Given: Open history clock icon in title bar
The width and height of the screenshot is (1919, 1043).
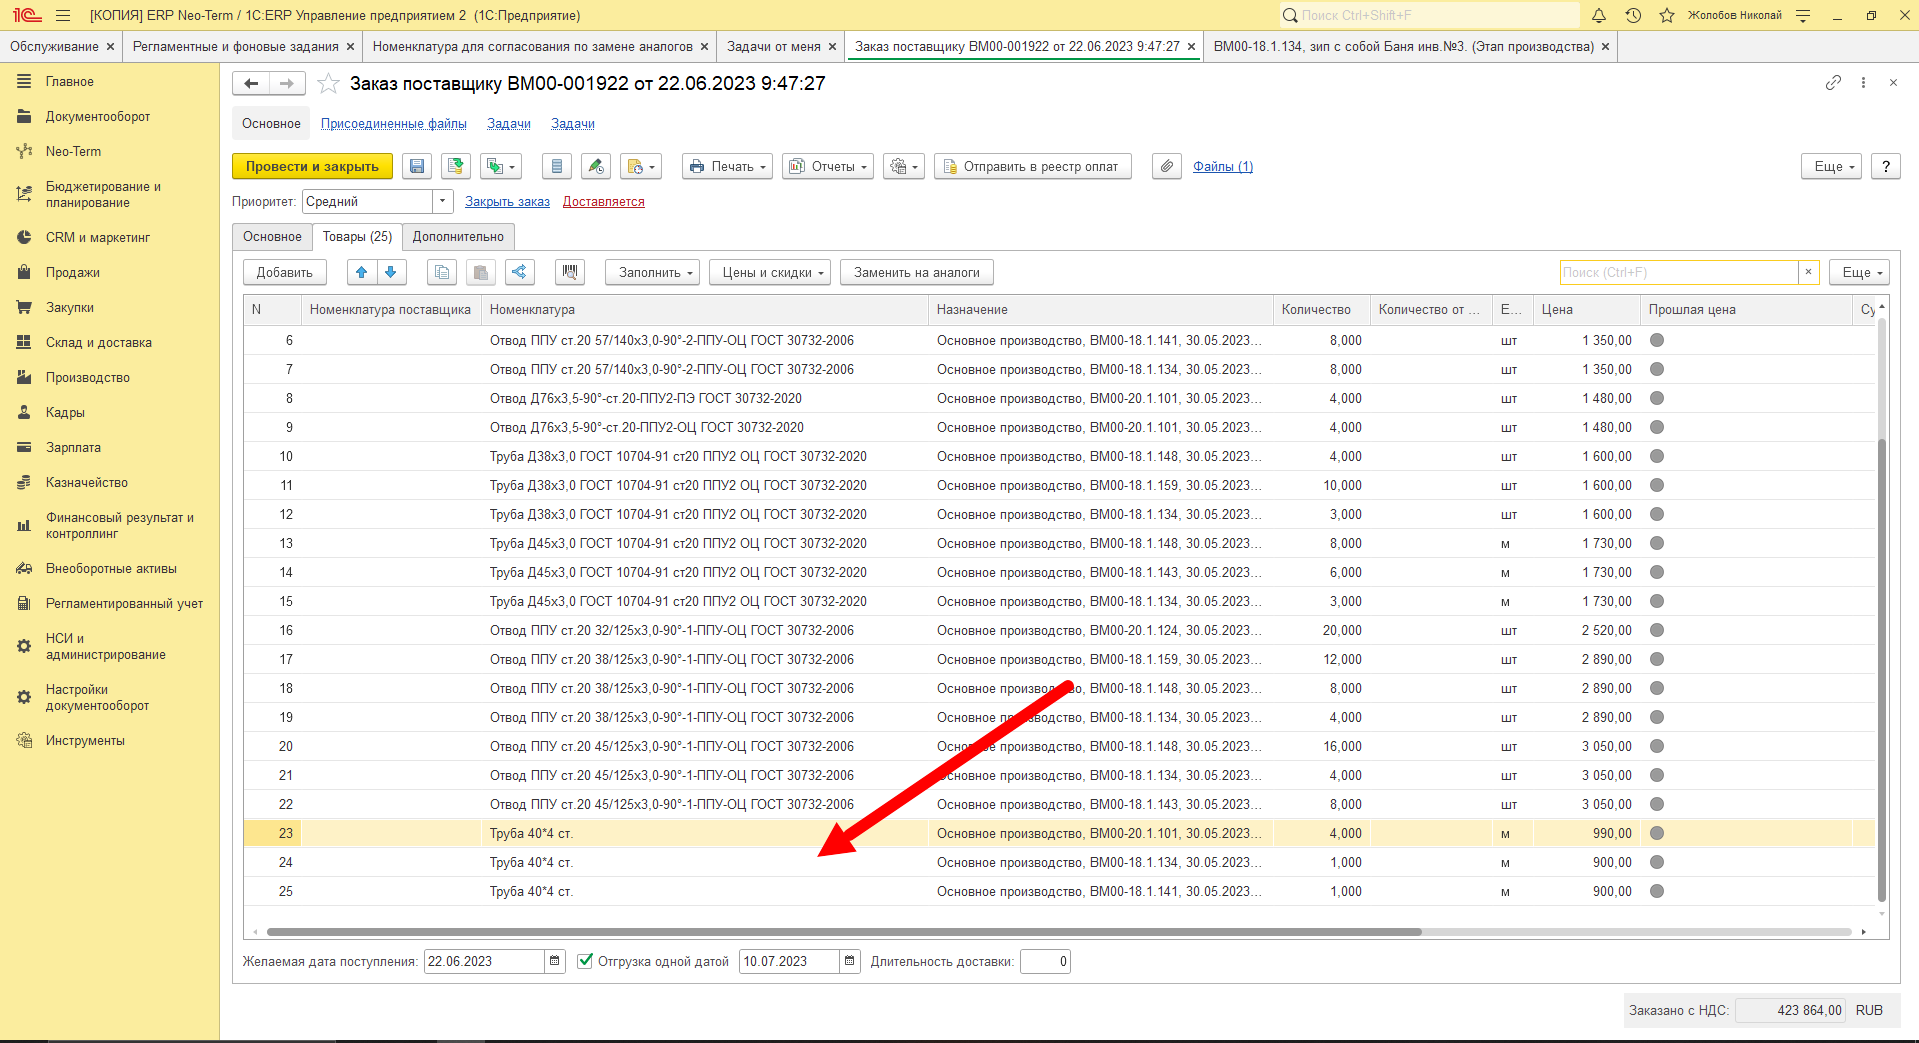Looking at the screenshot, I should (1633, 15).
